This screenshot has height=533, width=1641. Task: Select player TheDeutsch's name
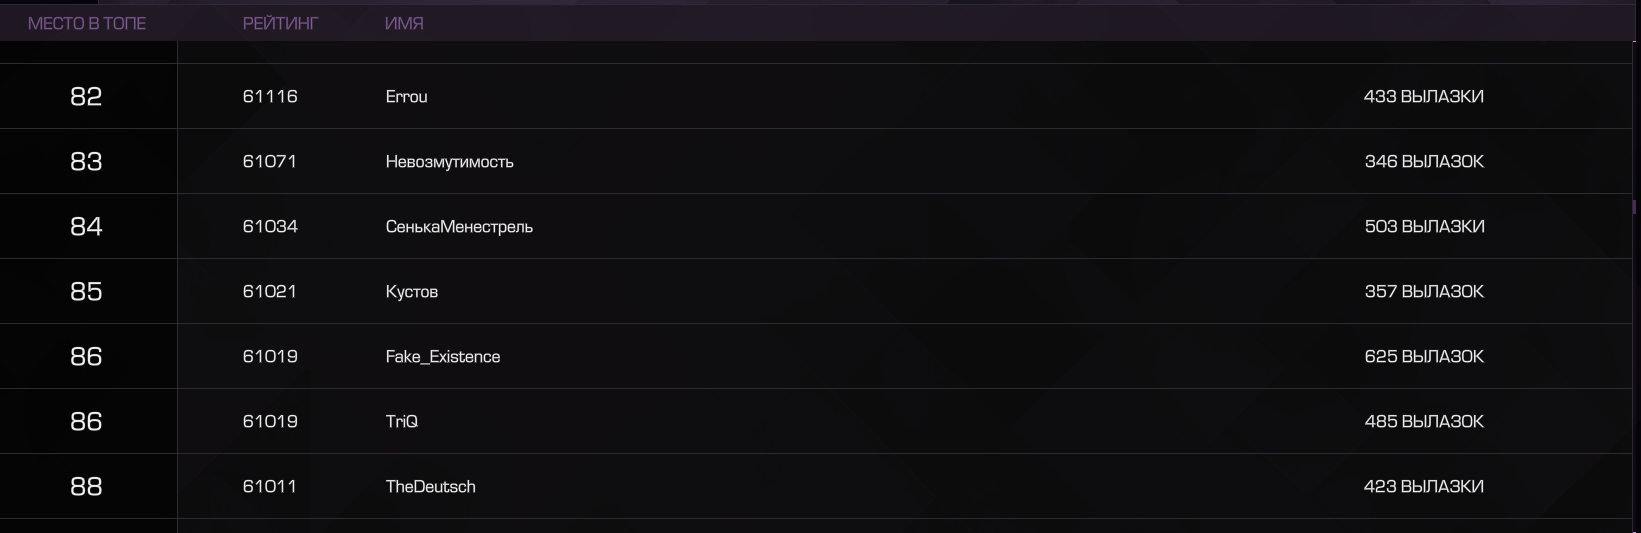coord(430,486)
